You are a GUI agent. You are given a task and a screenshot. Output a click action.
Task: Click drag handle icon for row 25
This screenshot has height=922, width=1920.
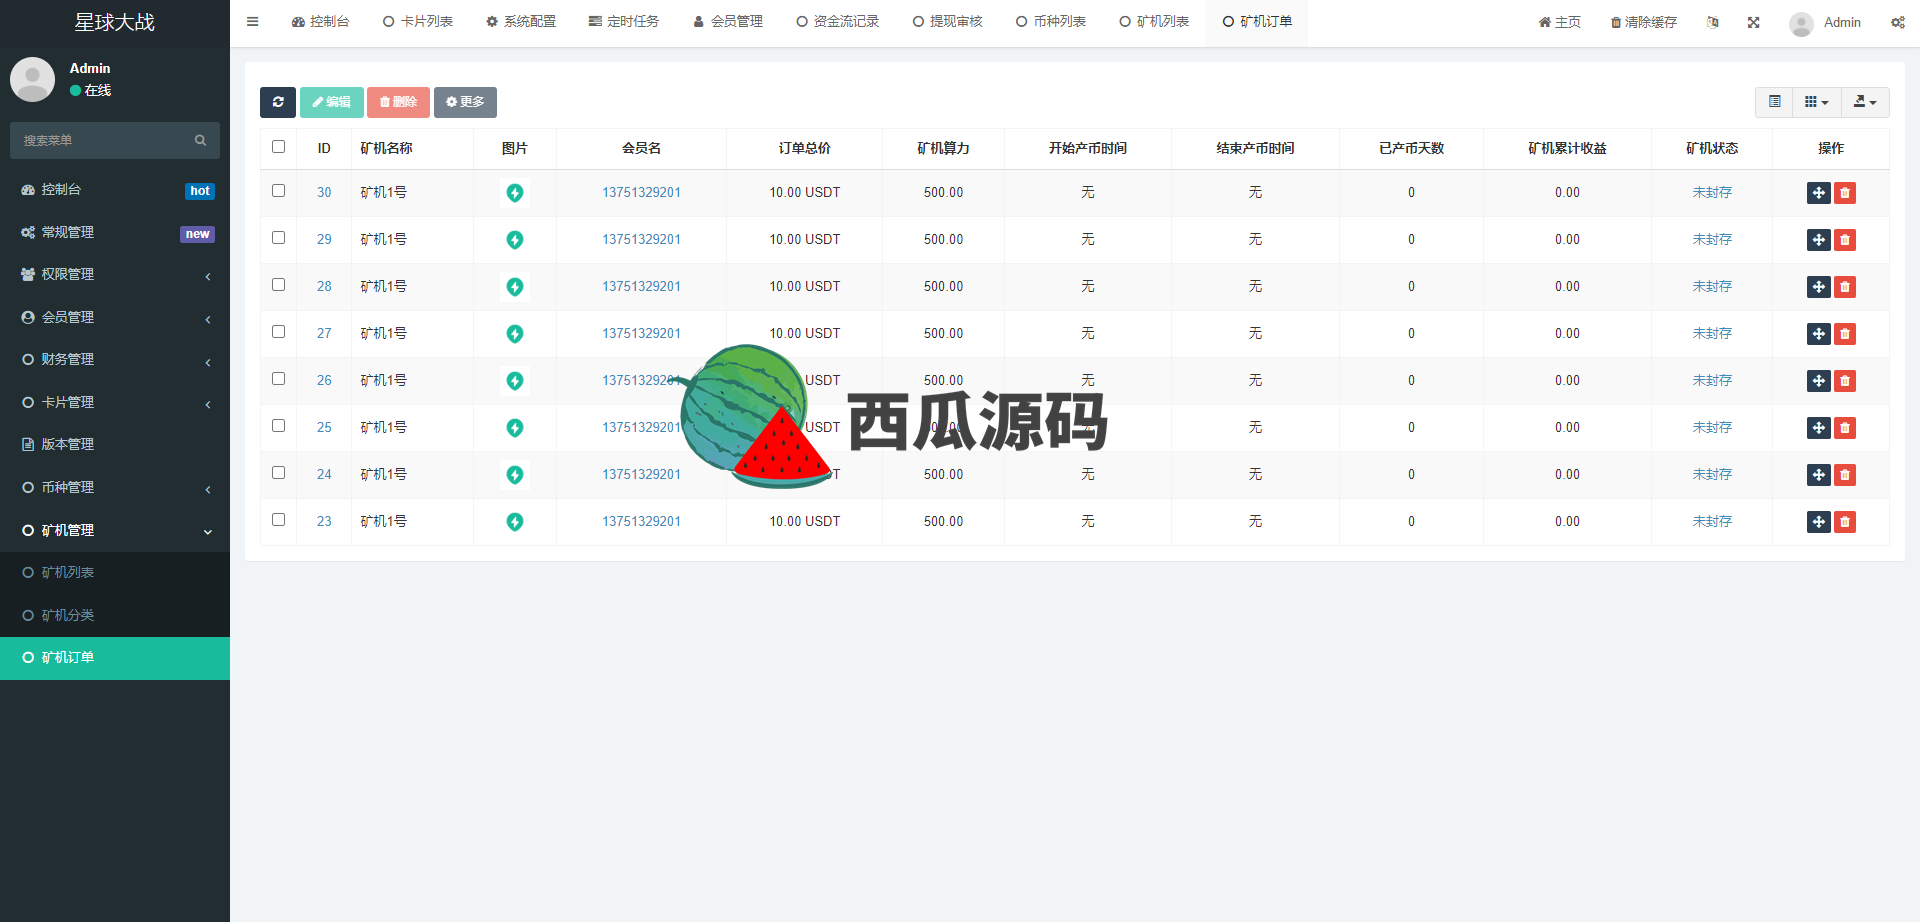(1819, 428)
